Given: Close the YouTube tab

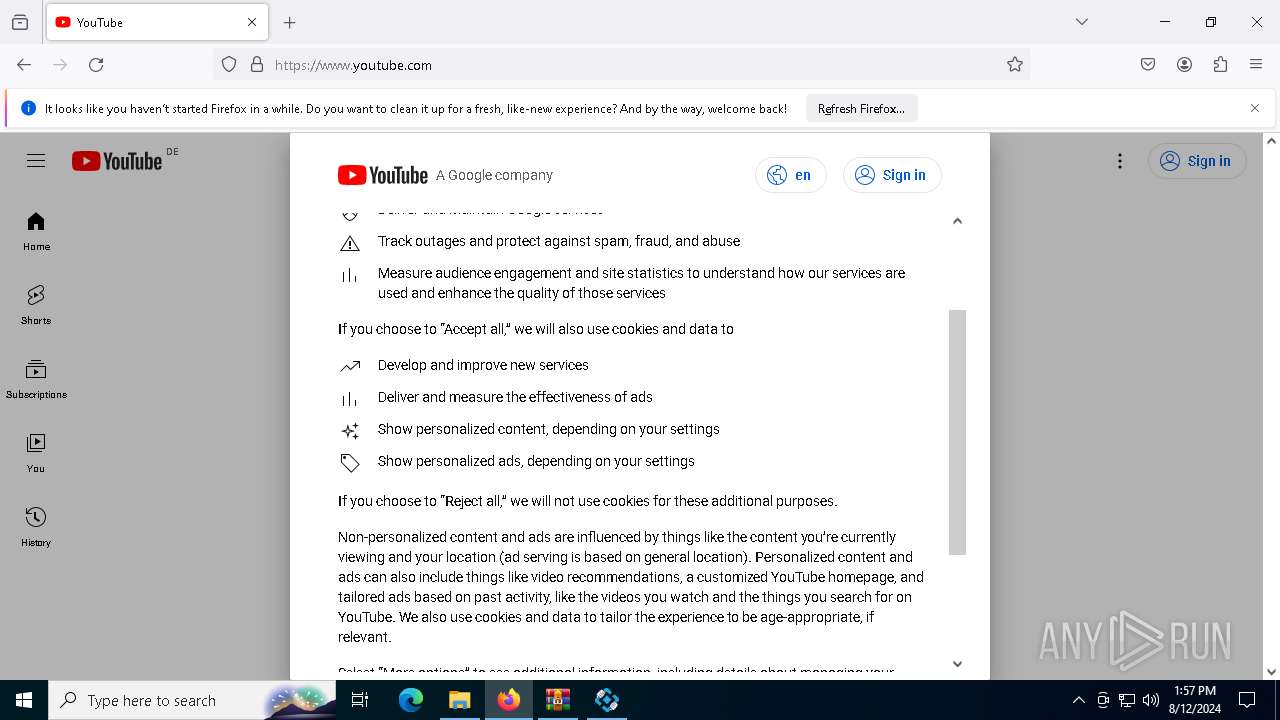Looking at the screenshot, I should tap(252, 22).
